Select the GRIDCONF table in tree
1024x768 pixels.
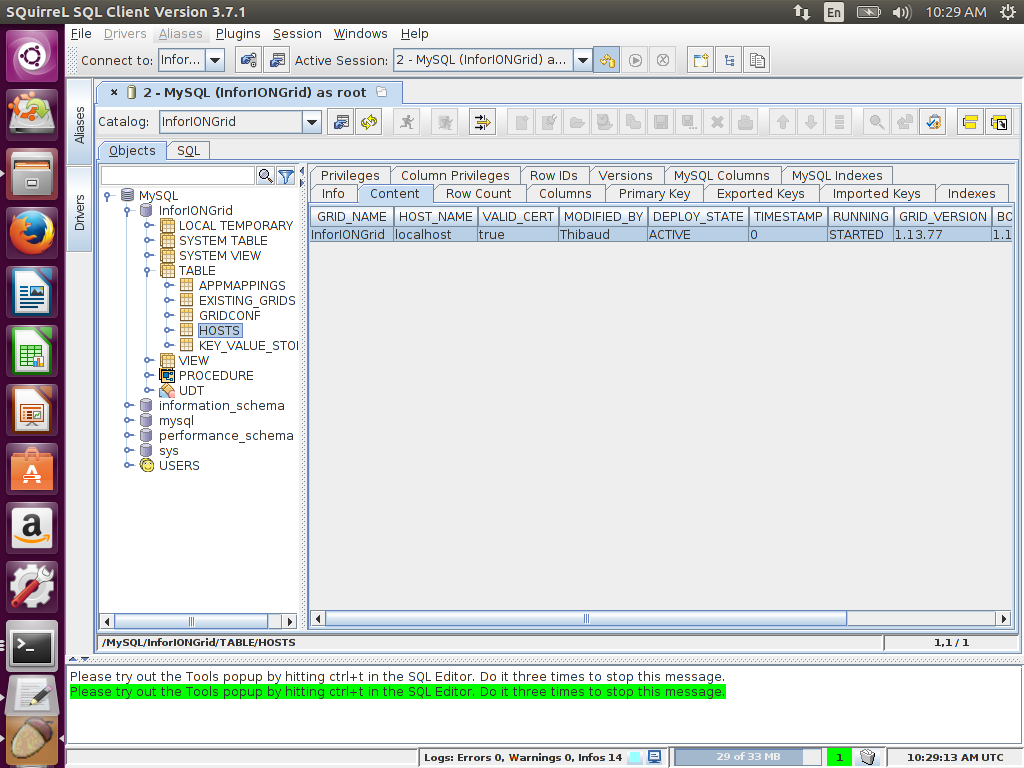229,315
